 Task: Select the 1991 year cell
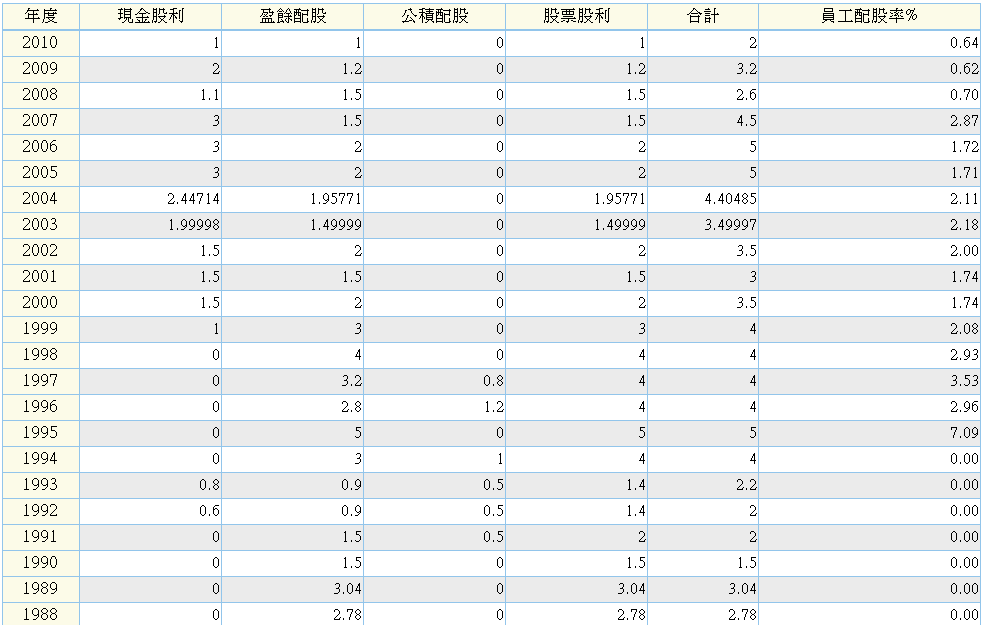pos(41,537)
